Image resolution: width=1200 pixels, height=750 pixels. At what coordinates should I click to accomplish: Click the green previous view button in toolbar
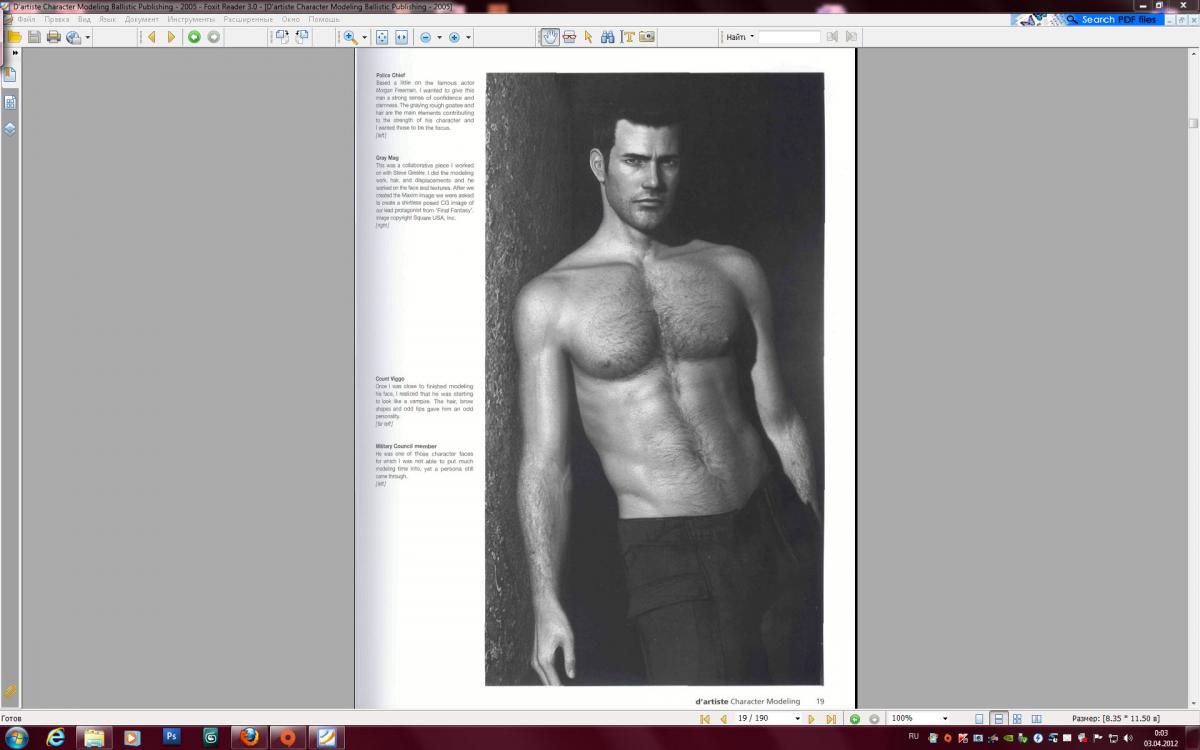[194, 37]
